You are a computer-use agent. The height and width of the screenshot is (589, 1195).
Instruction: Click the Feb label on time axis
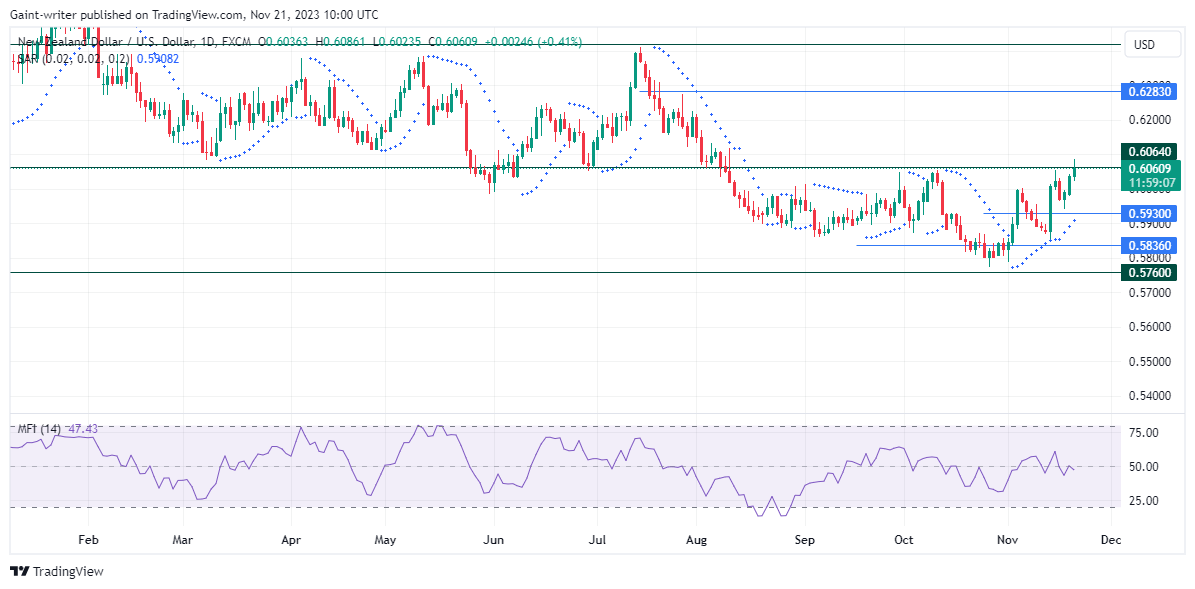click(88, 539)
